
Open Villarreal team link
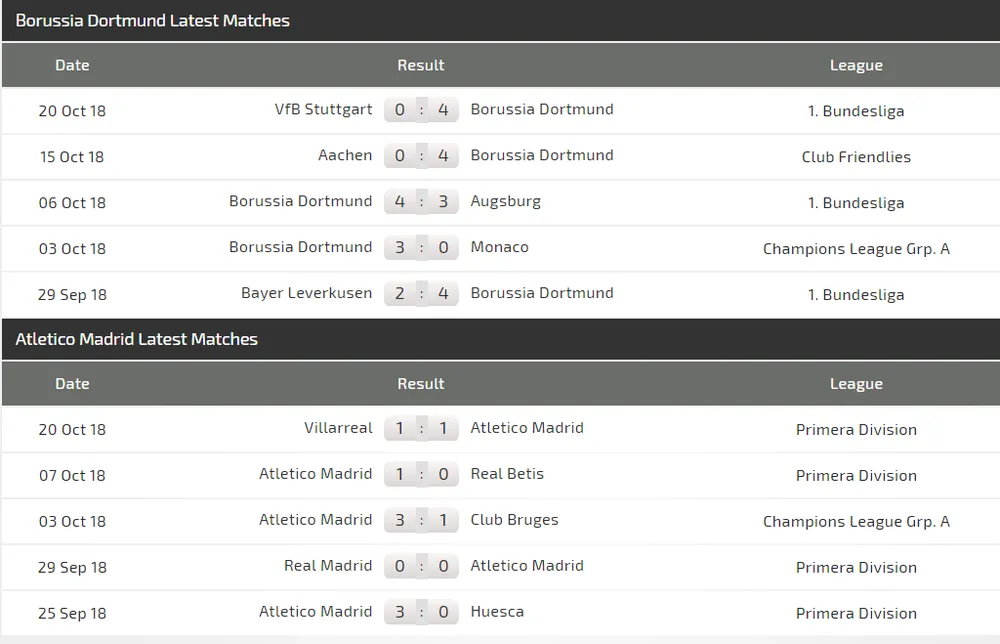(x=338, y=429)
